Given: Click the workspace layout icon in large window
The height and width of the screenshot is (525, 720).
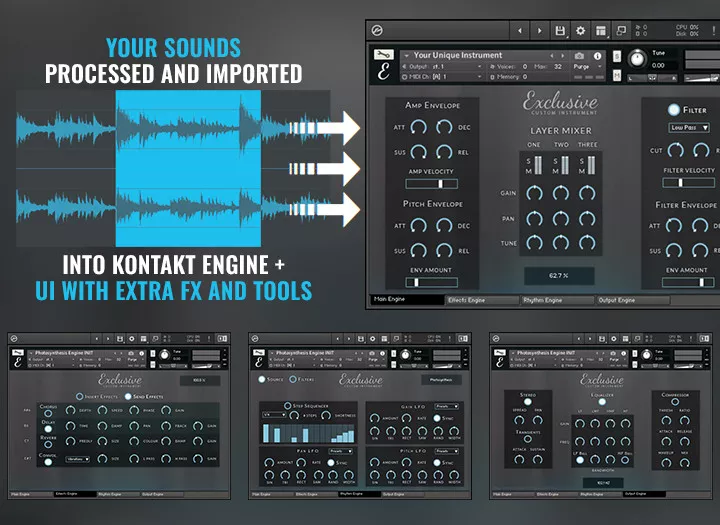Looking at the screenshot, I should (x=601, y=31).
